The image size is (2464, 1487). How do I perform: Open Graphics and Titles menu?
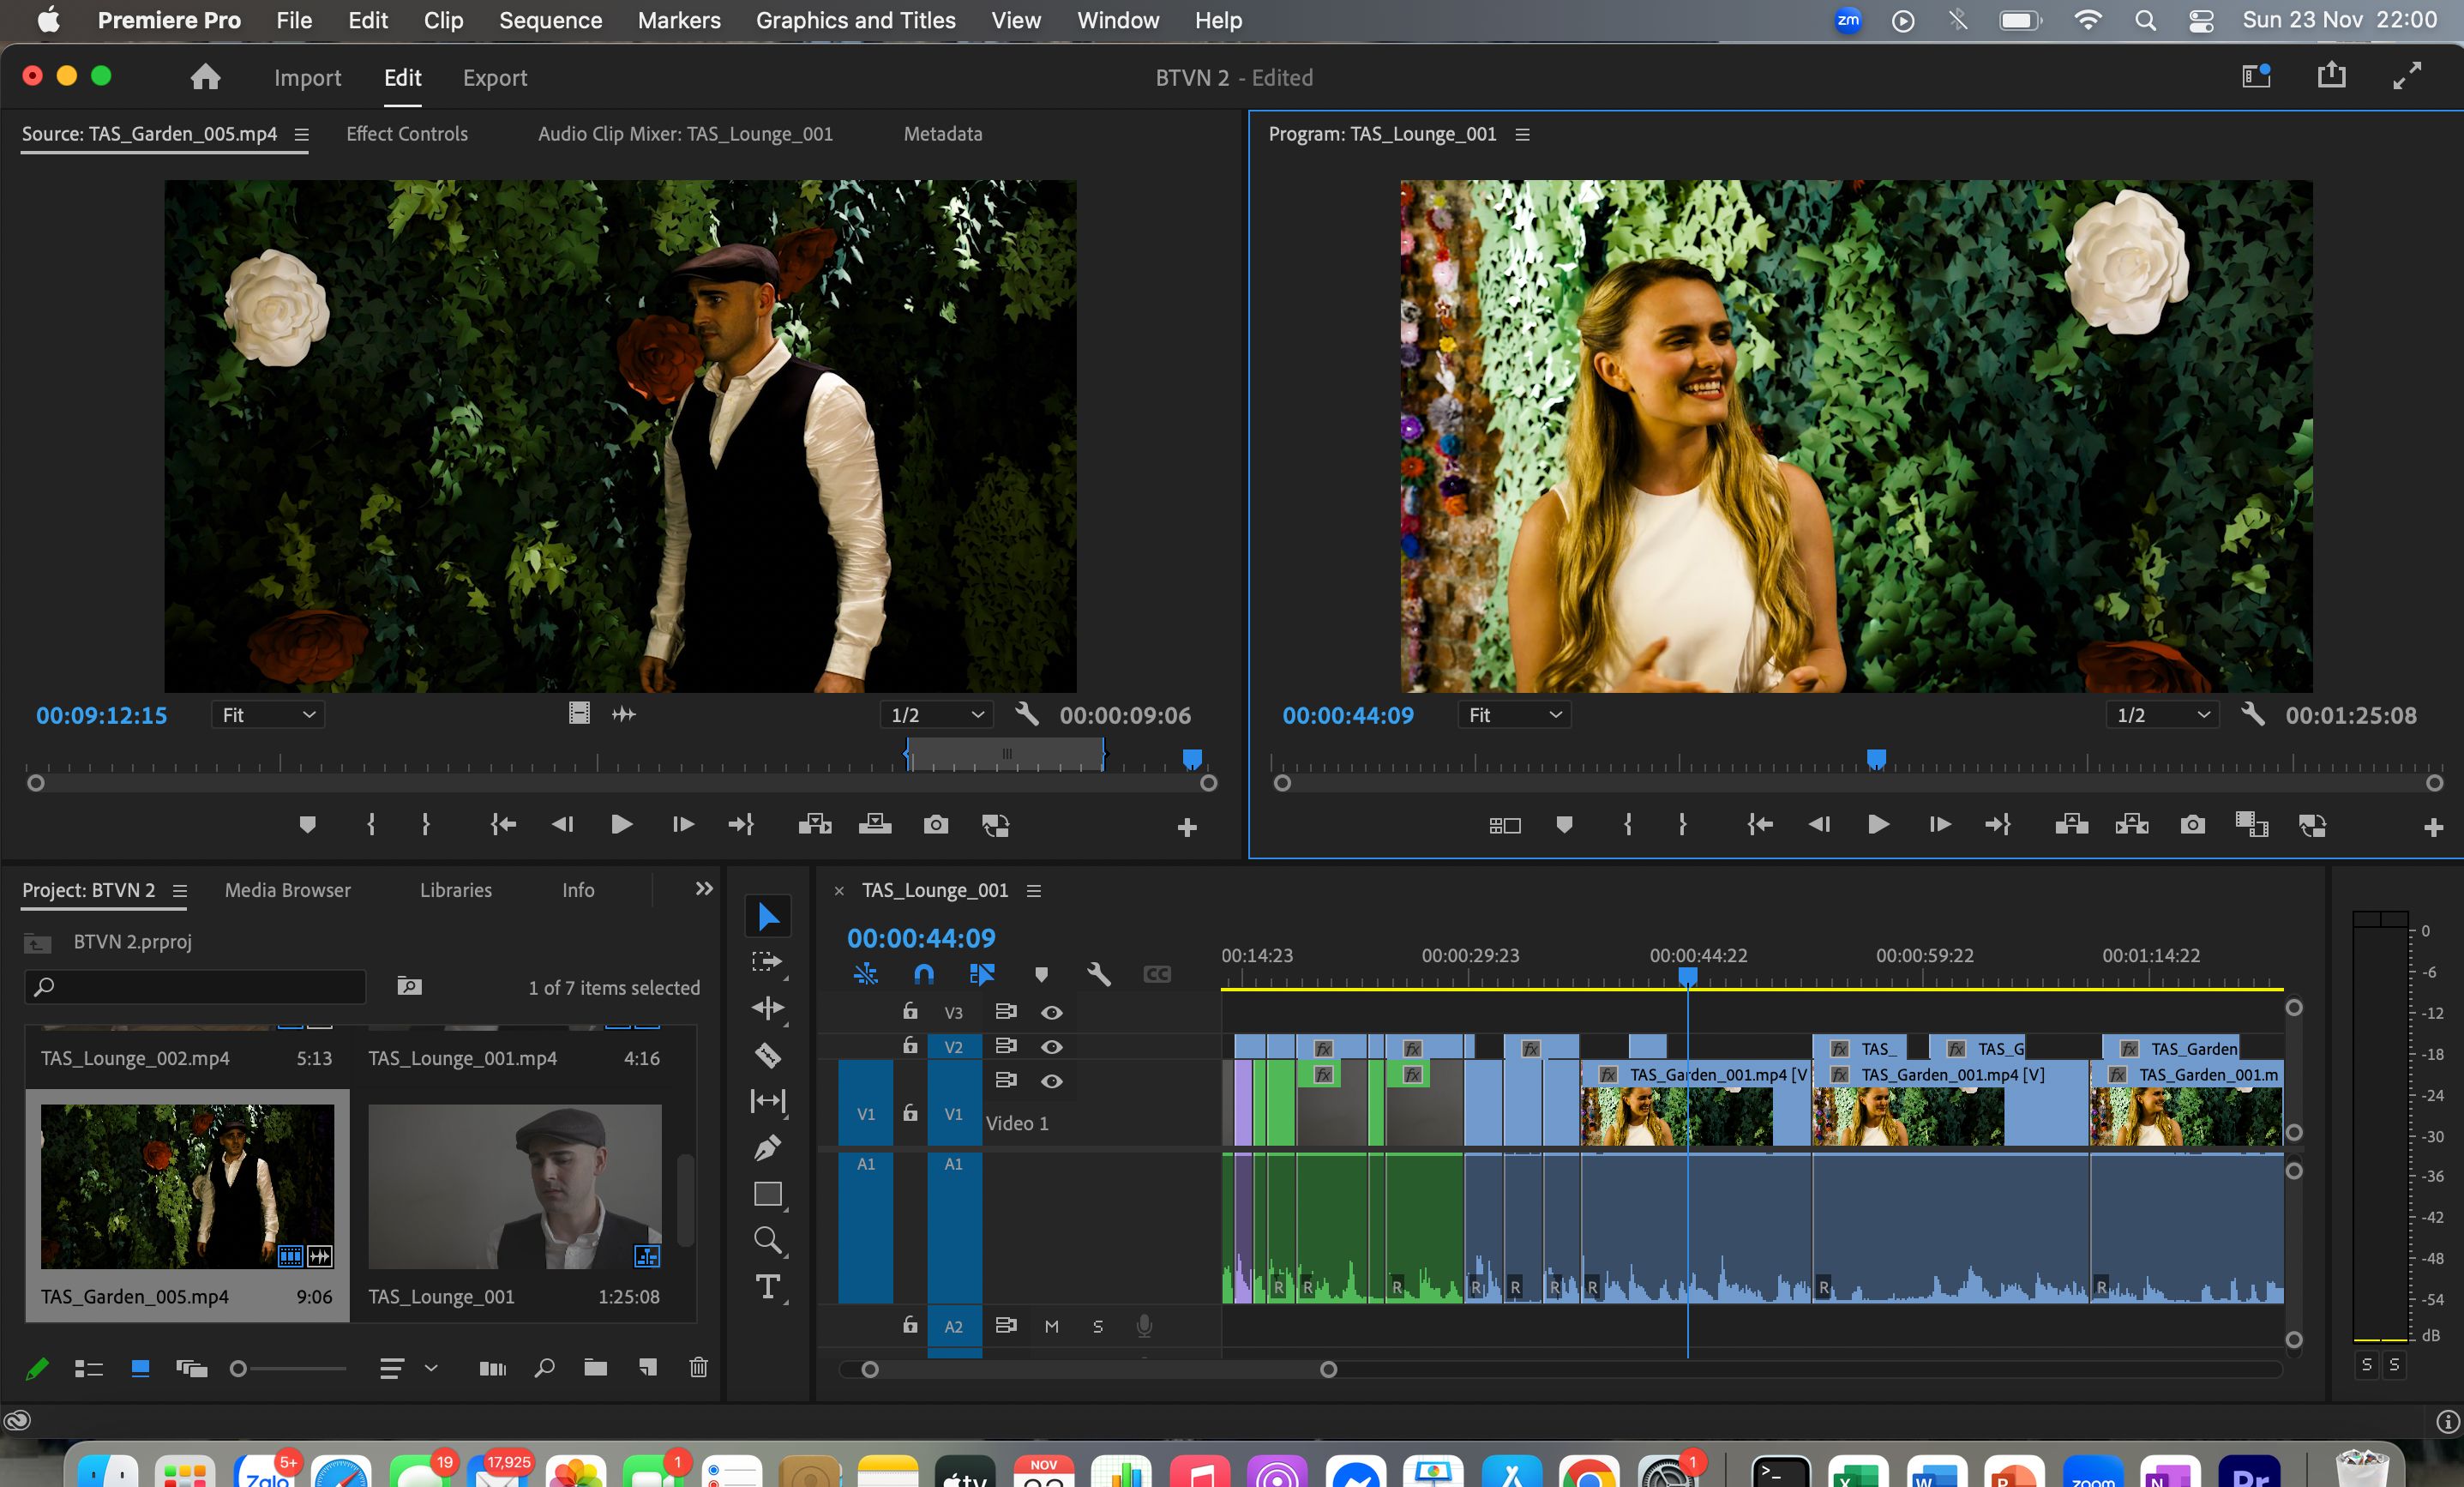coord(855,20)
